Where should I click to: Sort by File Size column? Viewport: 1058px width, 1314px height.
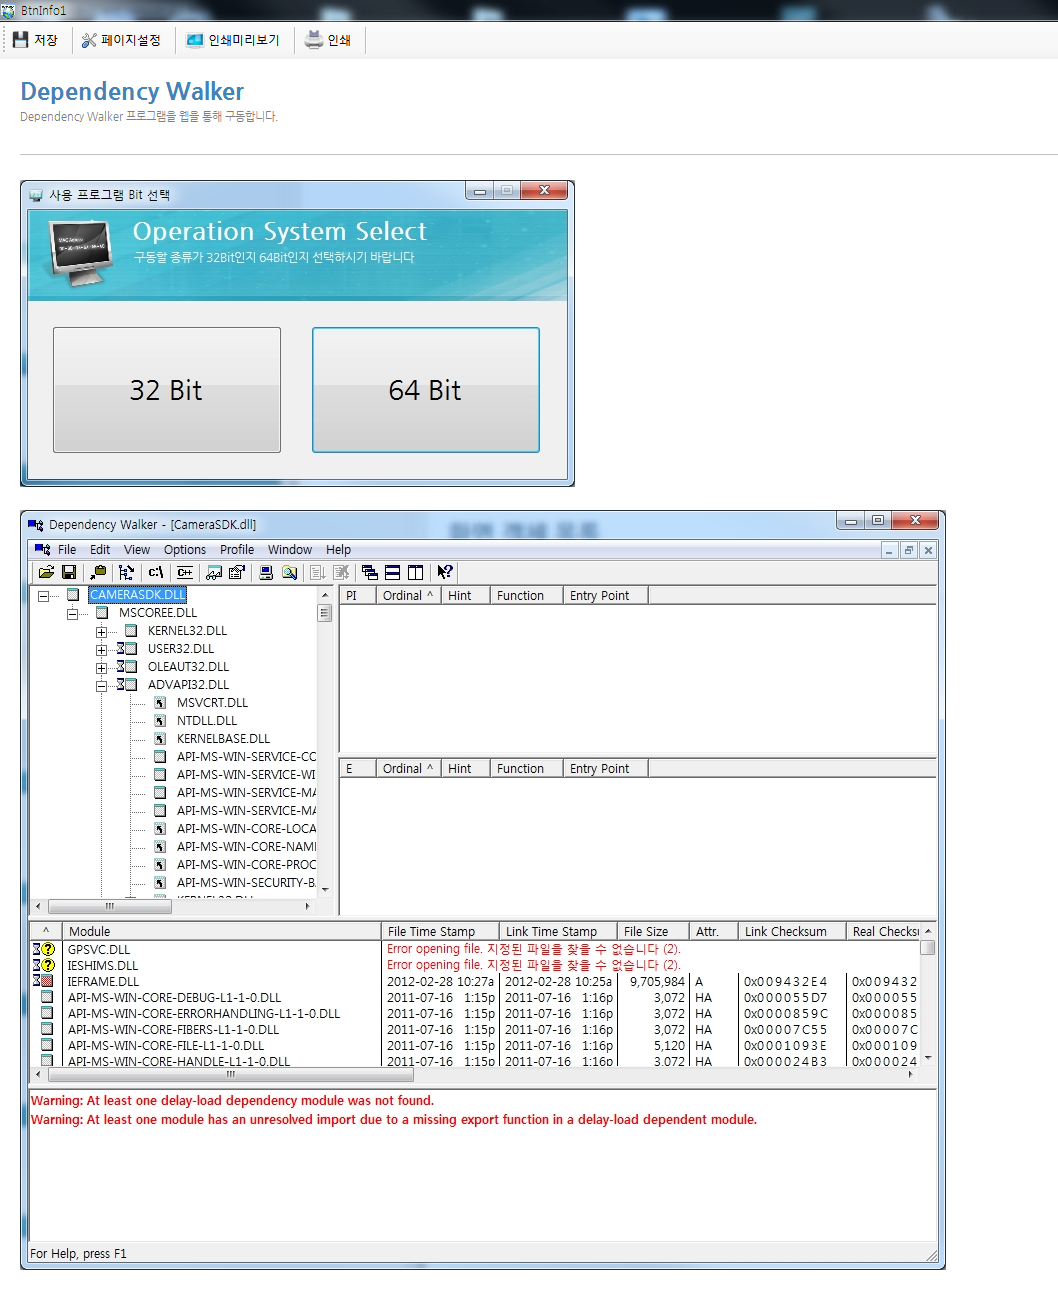point(653,931)
